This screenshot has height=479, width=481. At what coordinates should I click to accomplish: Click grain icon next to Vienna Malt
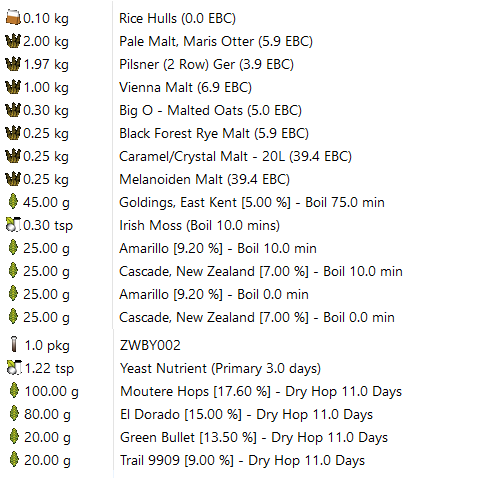13,87
